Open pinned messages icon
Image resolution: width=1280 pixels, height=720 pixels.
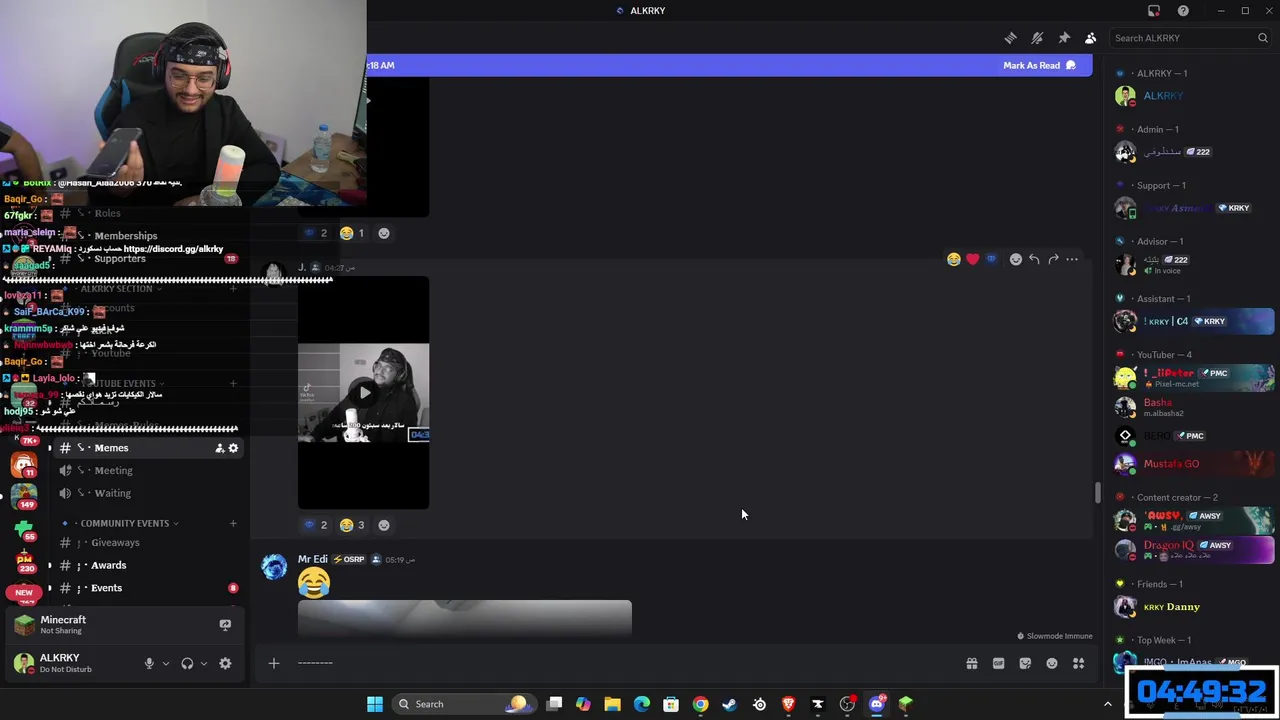1064,38
